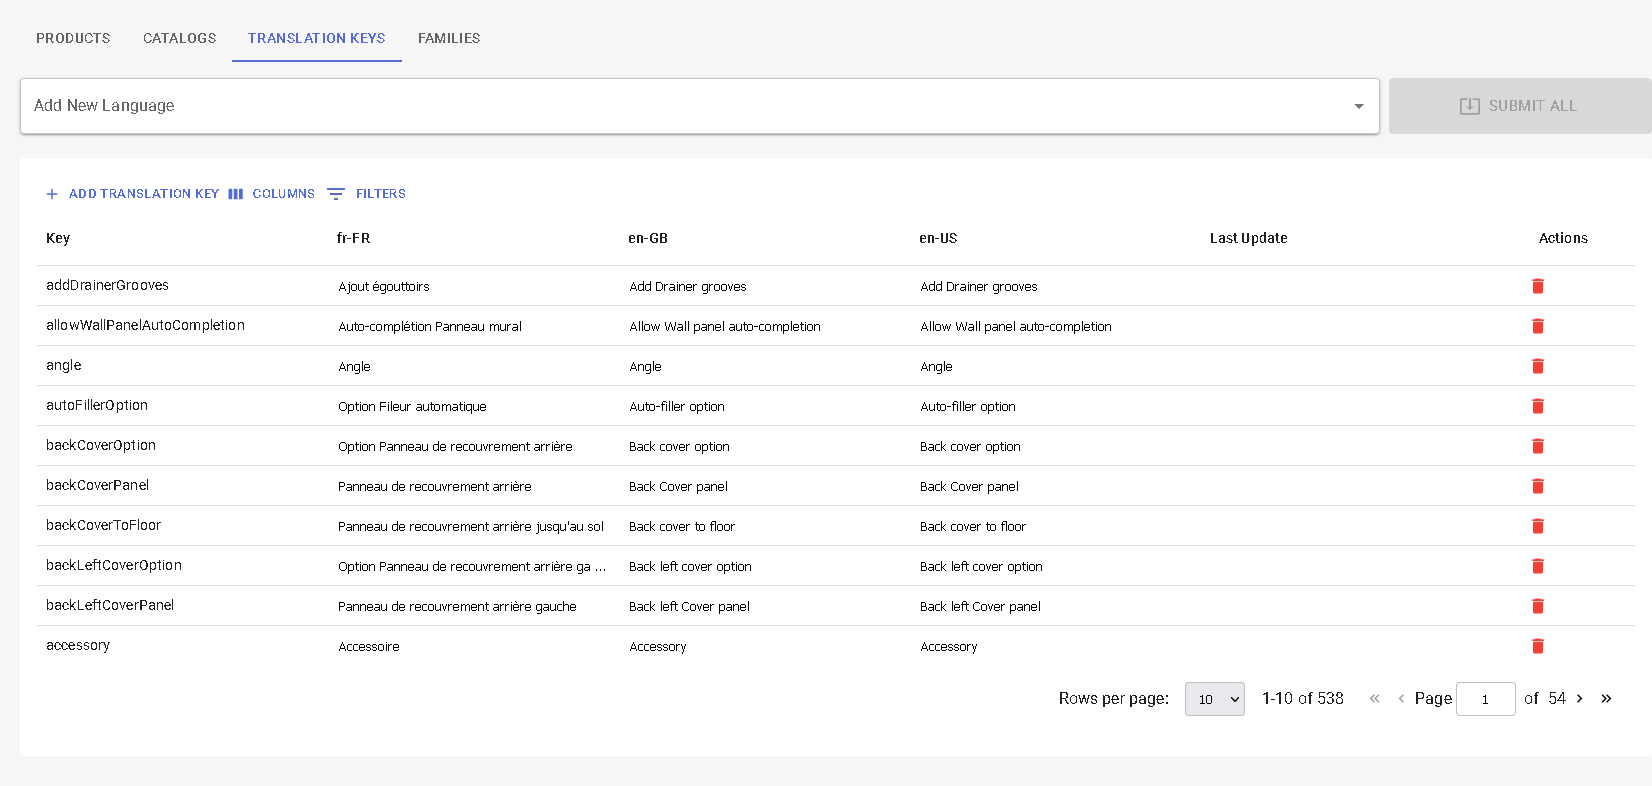Sort by the en-US column header
Screen dimensions: 1652x786
(938, 238)
